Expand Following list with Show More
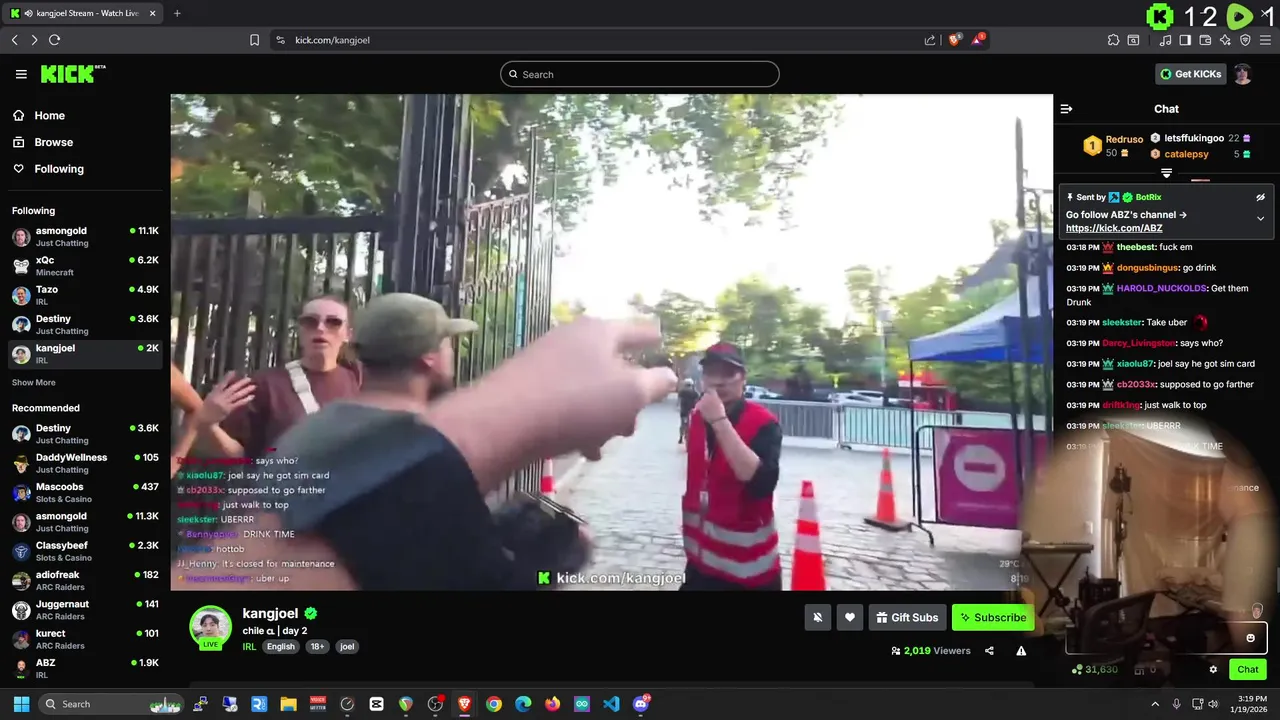Screen dimensions: 1280x720 click(33, 382)
